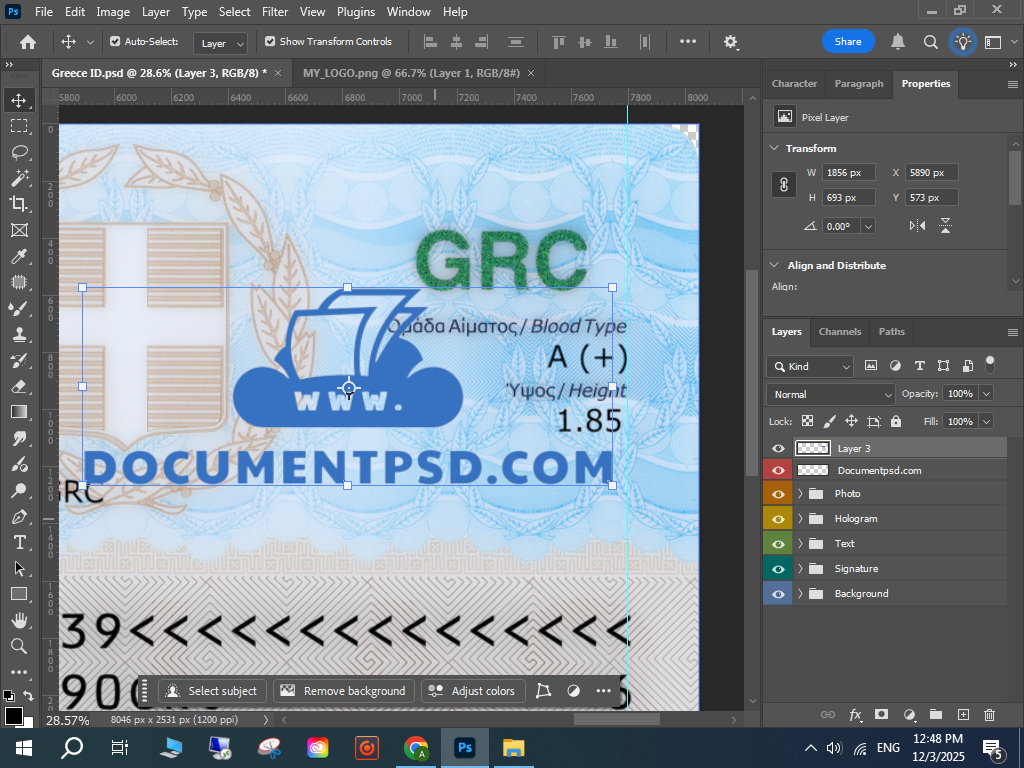
Task: Click the Delete layer trash icon
Action: coord(989,715)
